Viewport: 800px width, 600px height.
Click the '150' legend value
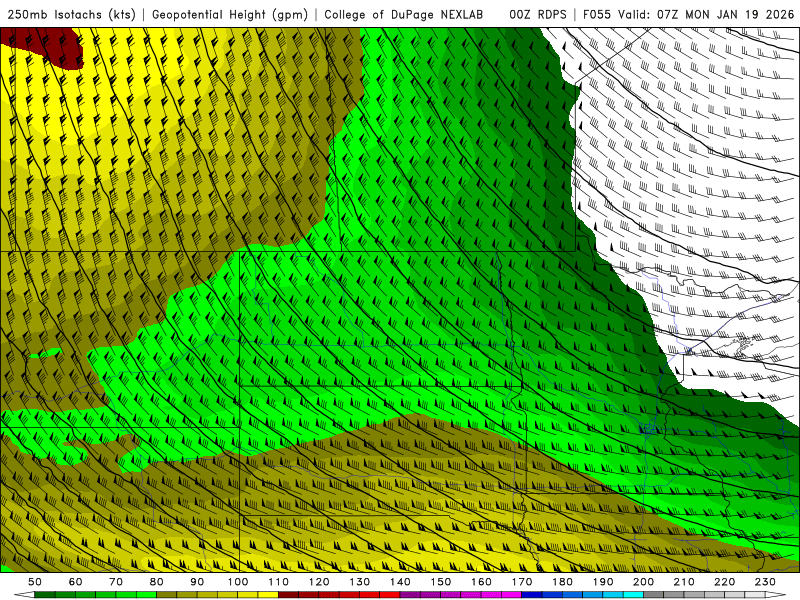point(441,582)
